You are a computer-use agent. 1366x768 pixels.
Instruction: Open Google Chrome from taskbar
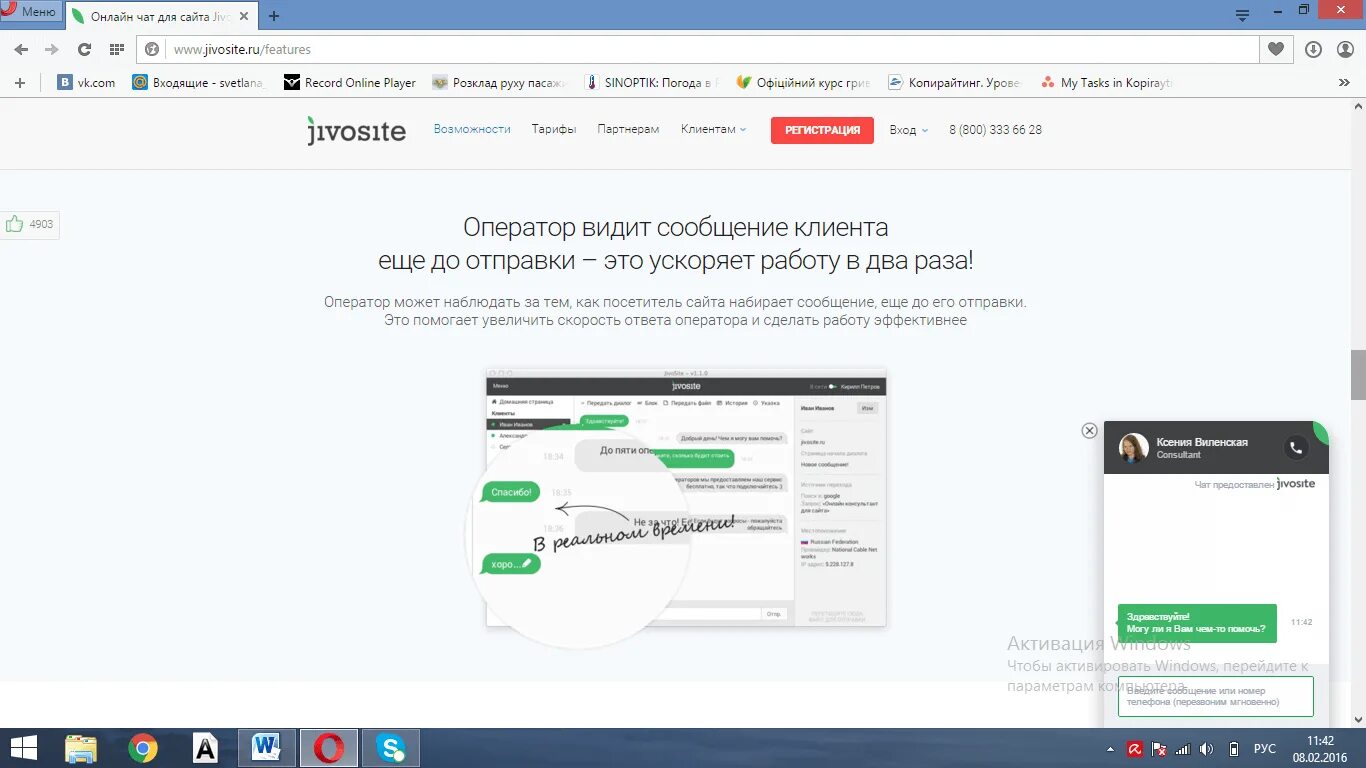point(143,748)
